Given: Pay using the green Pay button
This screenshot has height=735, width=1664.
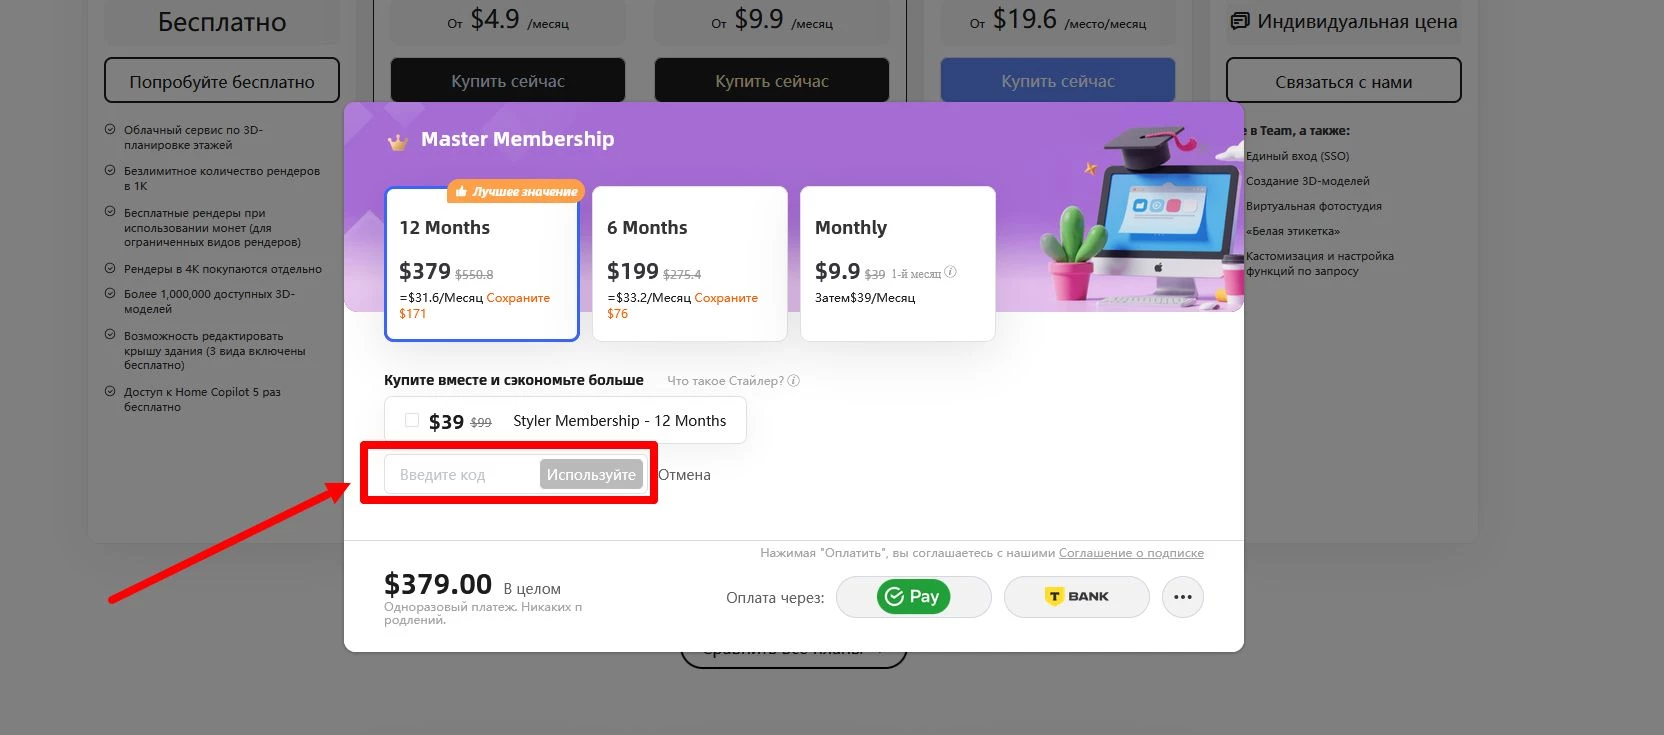Looking at the screenshot, I should click(913, 597).
